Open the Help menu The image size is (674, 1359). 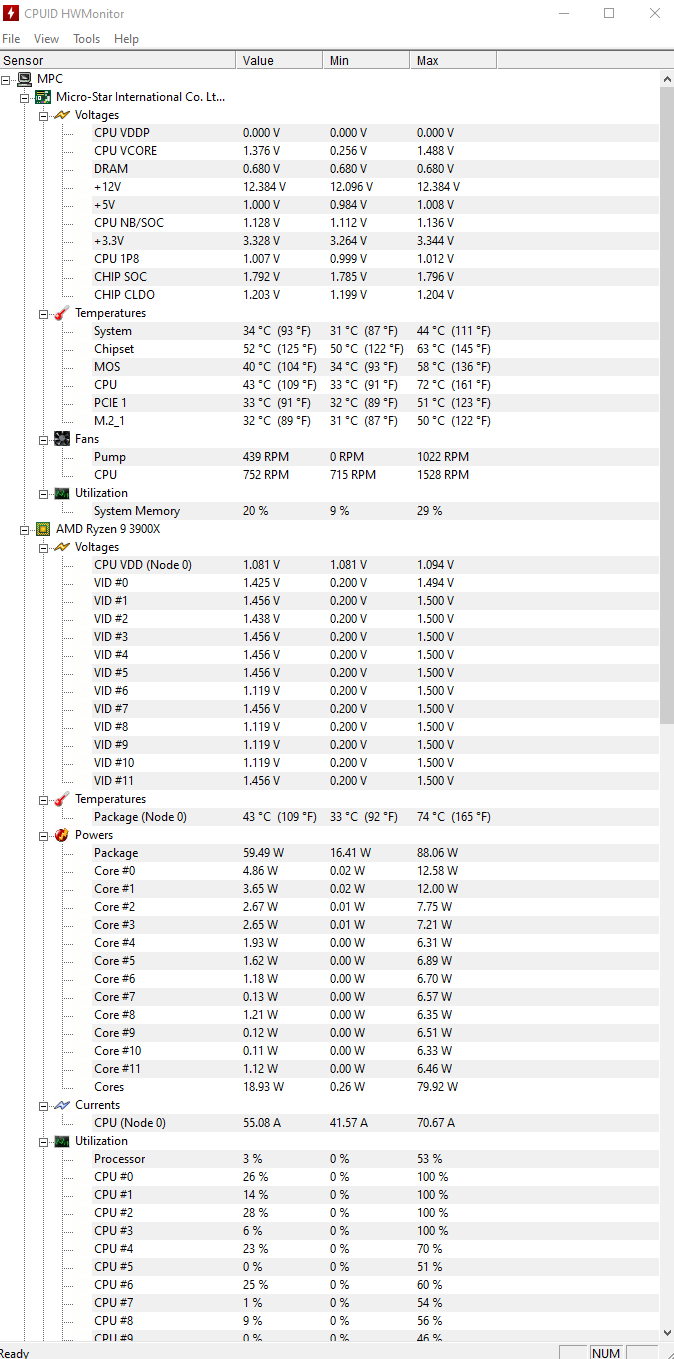coord(127,39)
